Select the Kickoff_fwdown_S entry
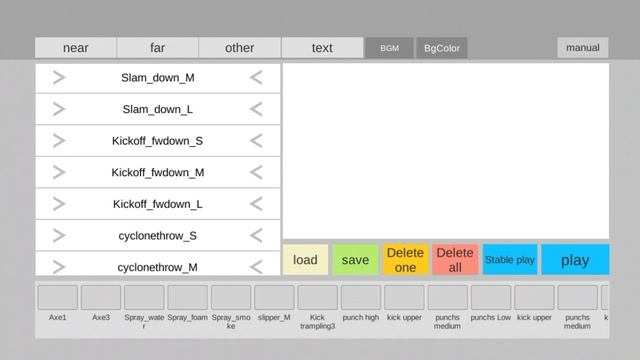Image resolution: width=640 pixels, height=360 pixels. (158, 141)
